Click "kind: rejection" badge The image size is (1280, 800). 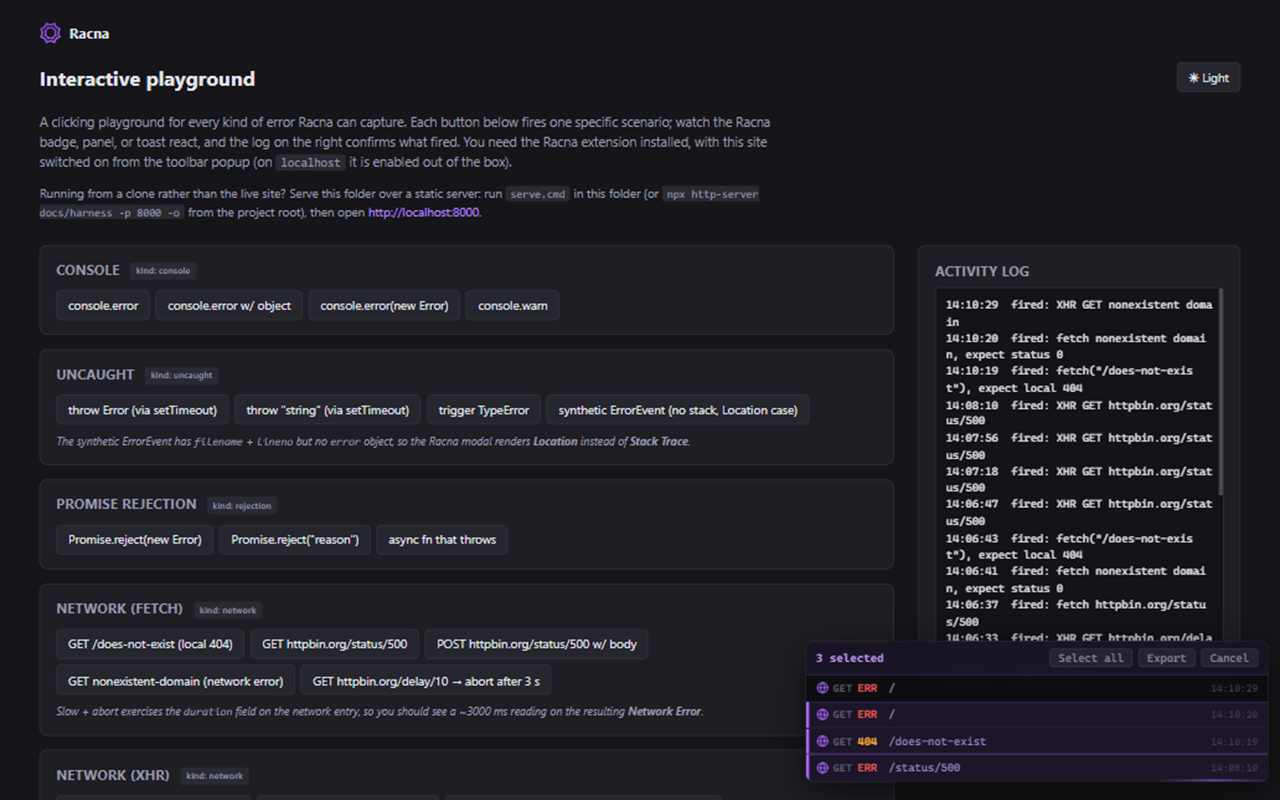point(241,506)
